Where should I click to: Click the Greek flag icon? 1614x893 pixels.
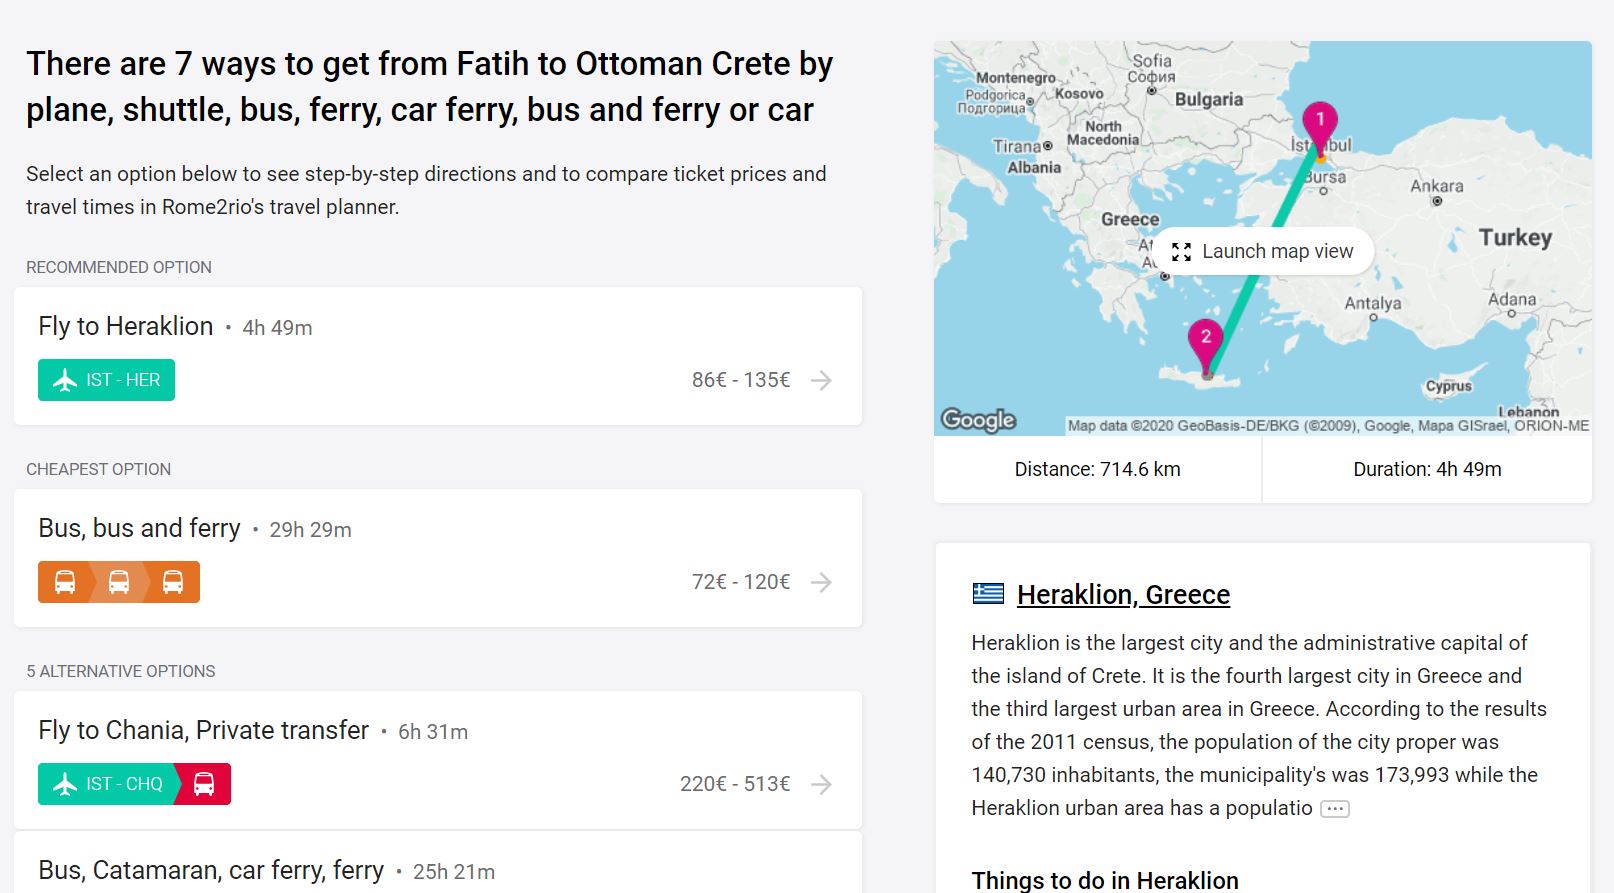click(x=988, y=594)
